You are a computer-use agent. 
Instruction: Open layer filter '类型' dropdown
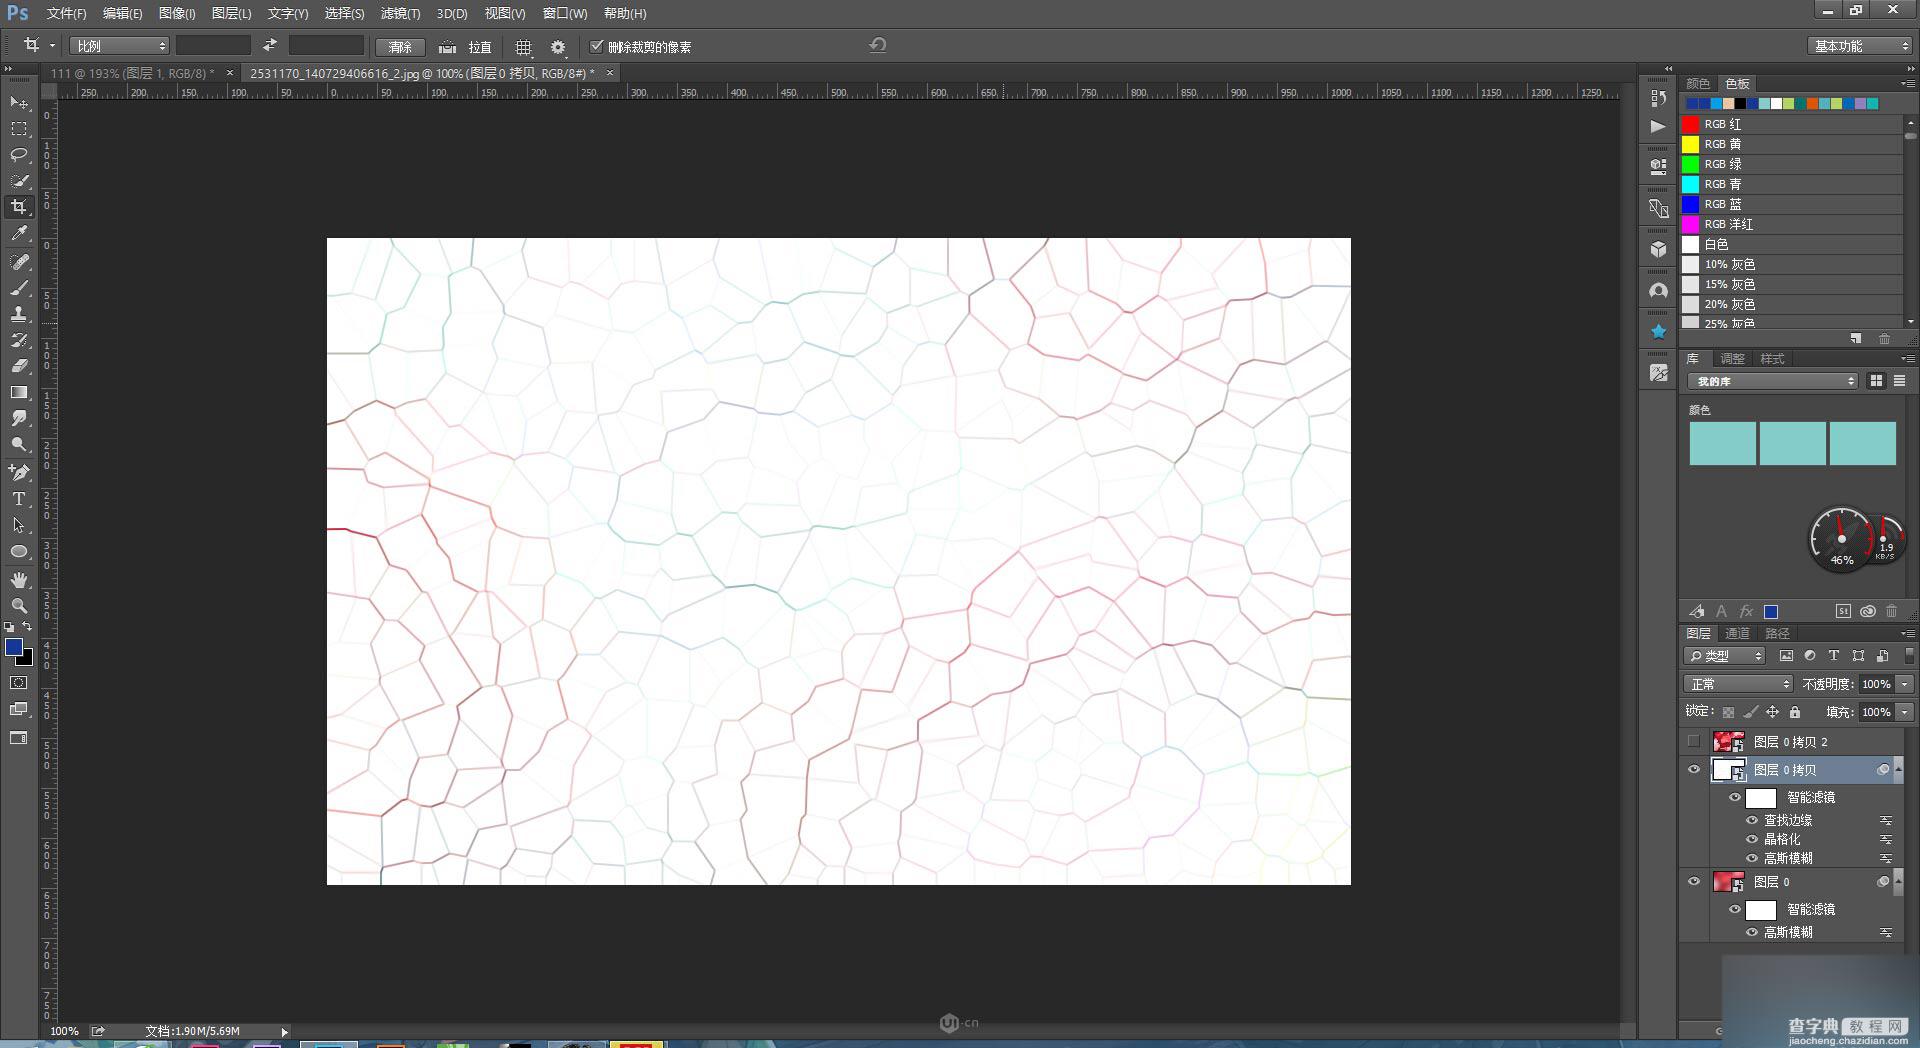(1725, 656)
